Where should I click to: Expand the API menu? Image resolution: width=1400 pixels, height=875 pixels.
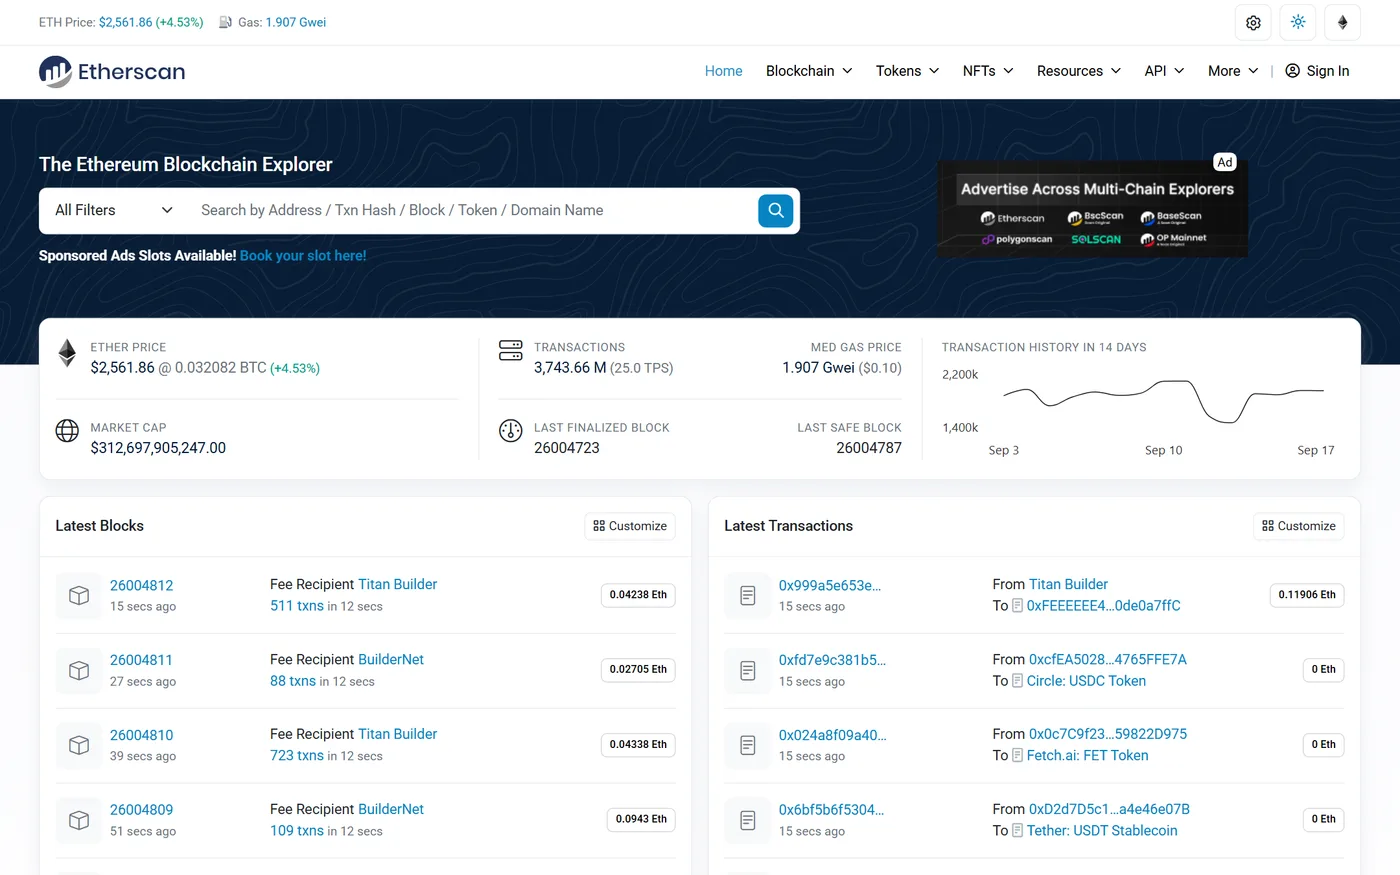tap(1165, 71)
